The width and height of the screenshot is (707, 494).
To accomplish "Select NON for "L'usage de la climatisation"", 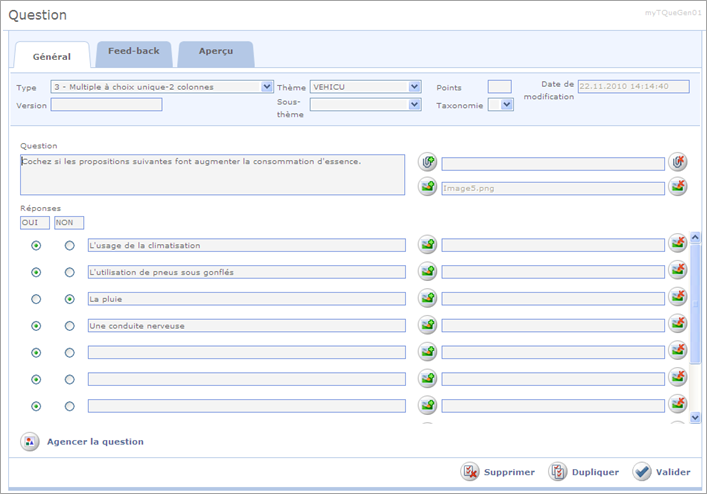I will [x=69, y=245].
